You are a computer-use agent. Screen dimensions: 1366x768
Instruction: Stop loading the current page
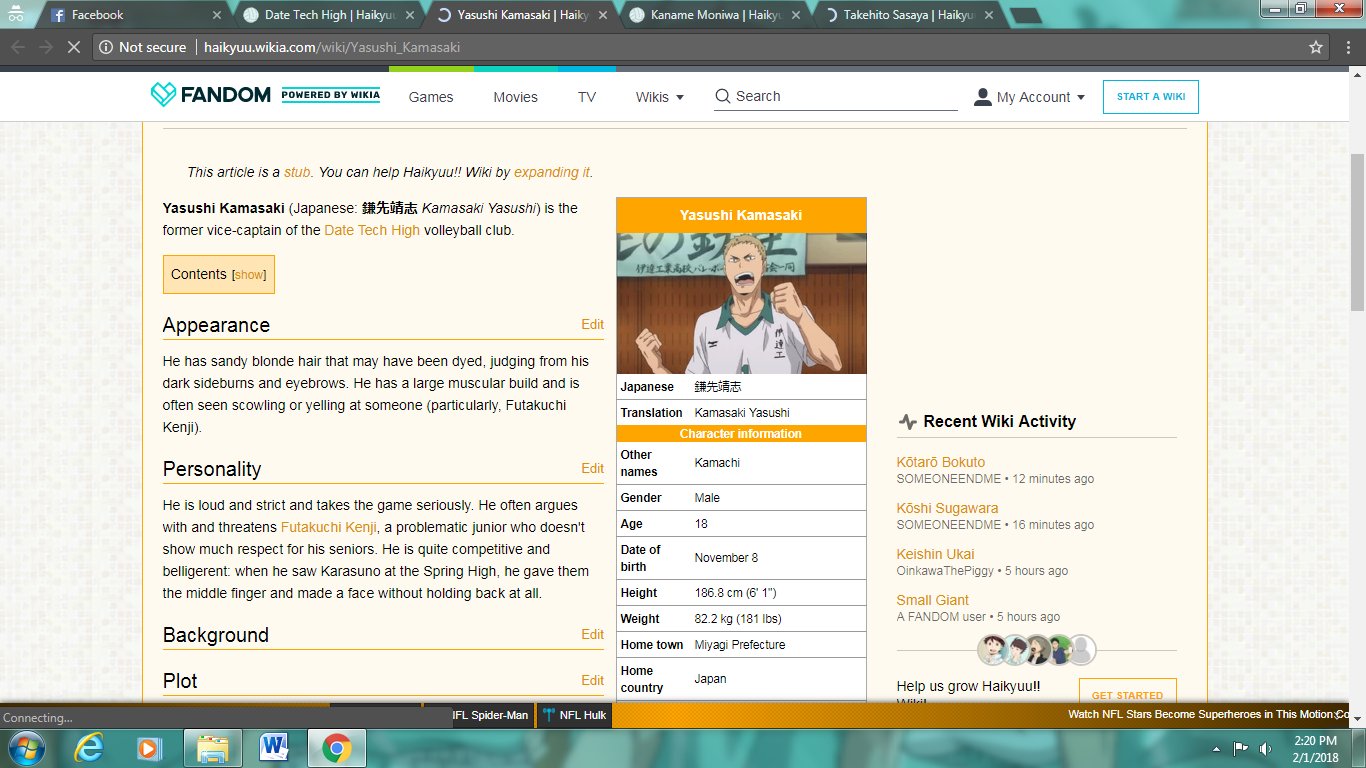click(x=73, y=47)
